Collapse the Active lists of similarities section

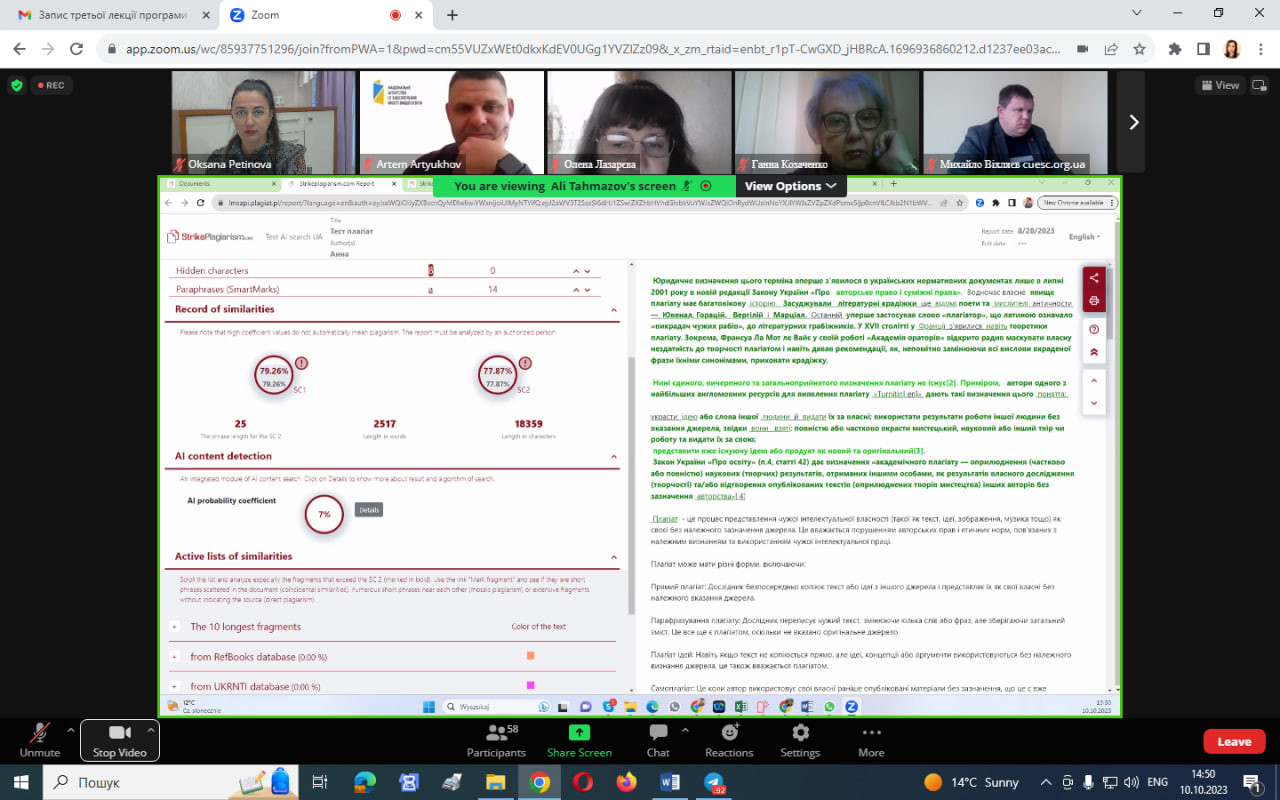(614, 557)
